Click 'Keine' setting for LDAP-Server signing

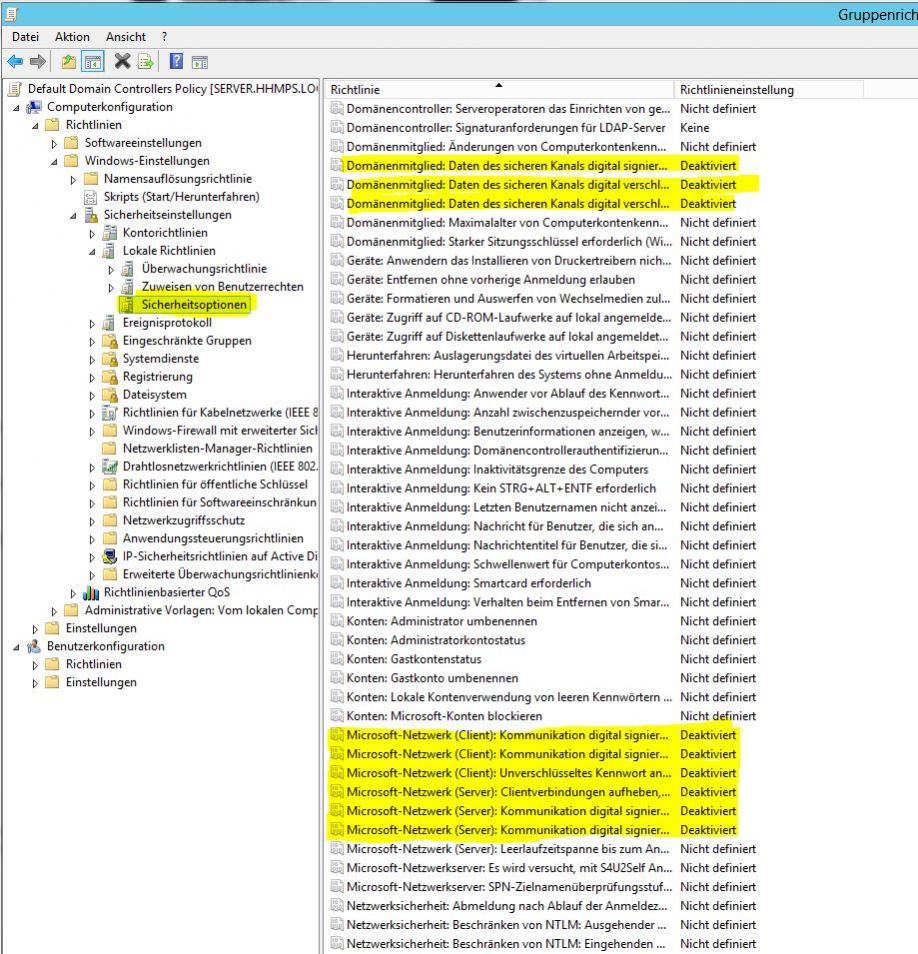tap(695, 128)
